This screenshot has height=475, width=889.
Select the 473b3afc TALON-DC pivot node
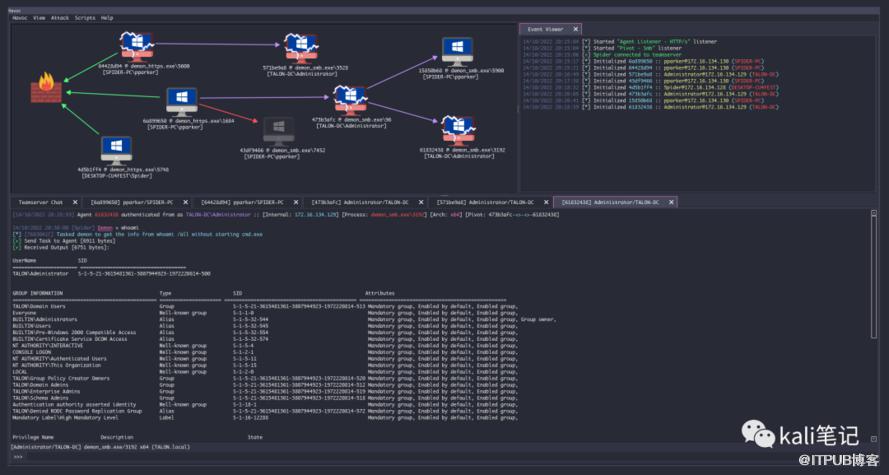point(347,98)
